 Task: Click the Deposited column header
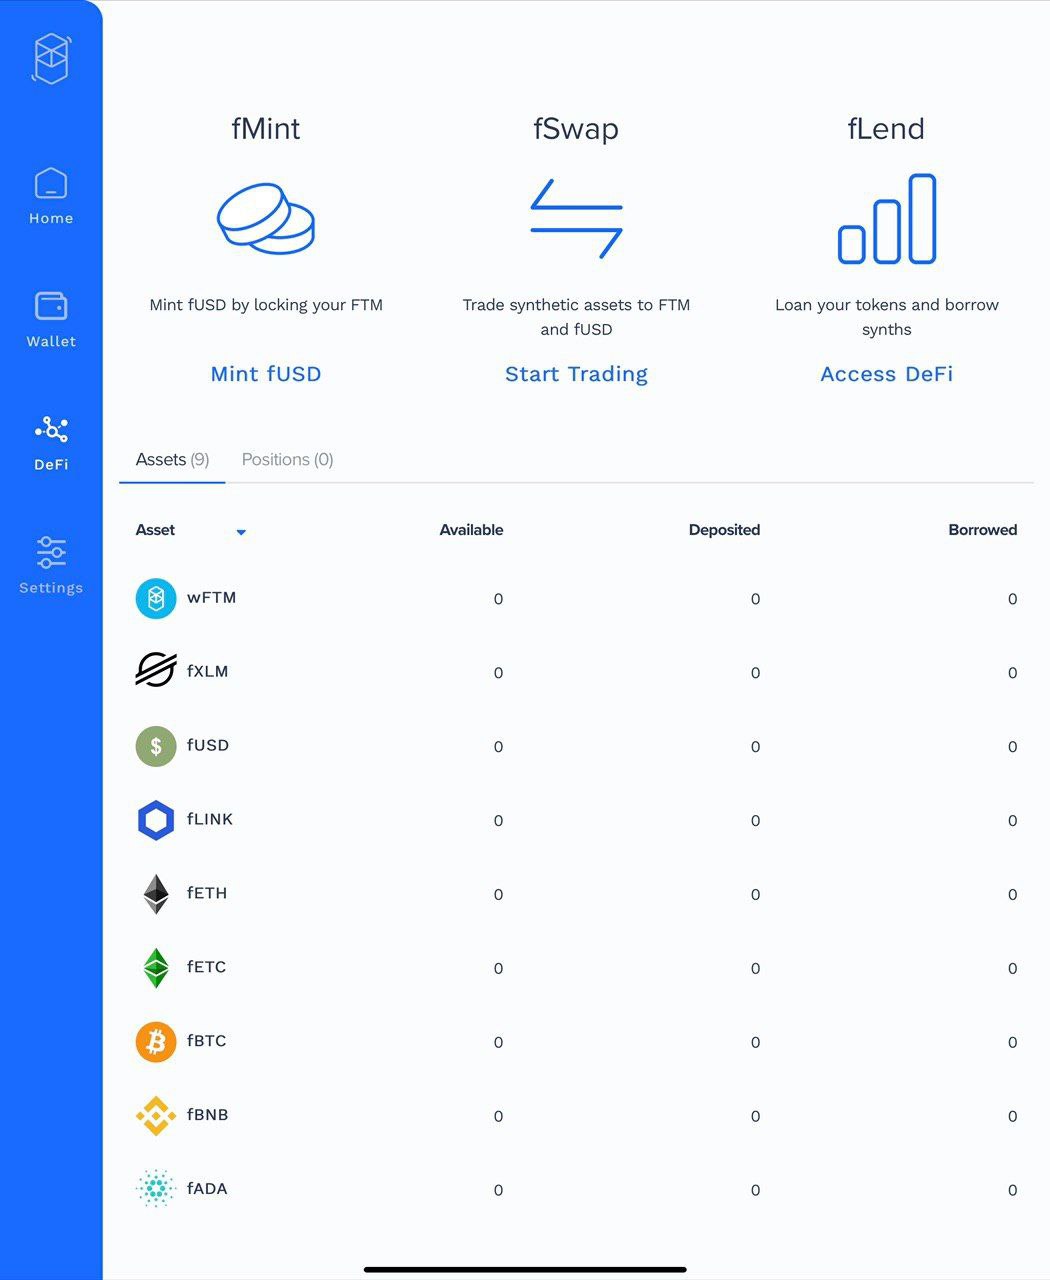(724, 530)
